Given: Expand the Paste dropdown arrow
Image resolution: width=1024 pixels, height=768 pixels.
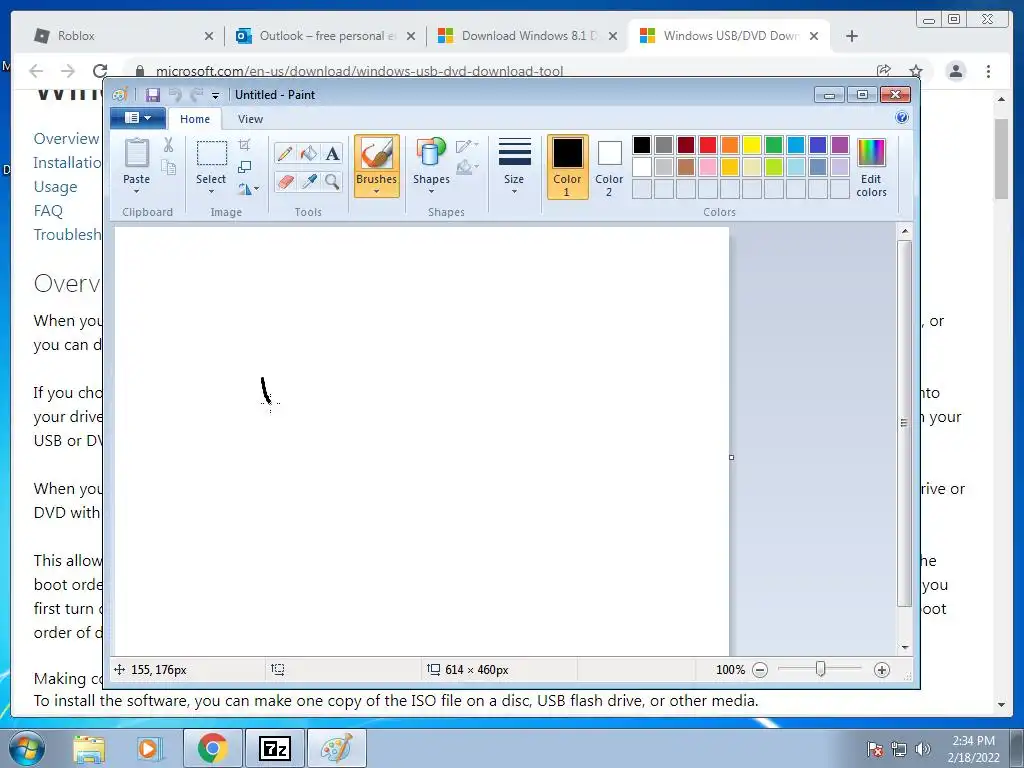Looking at the screenshot, I should 136,191.
